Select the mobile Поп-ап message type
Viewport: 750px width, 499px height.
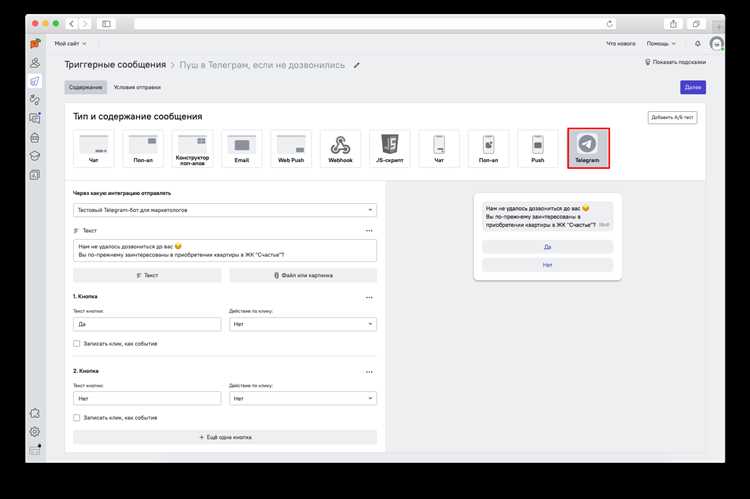tap(488, 148)
